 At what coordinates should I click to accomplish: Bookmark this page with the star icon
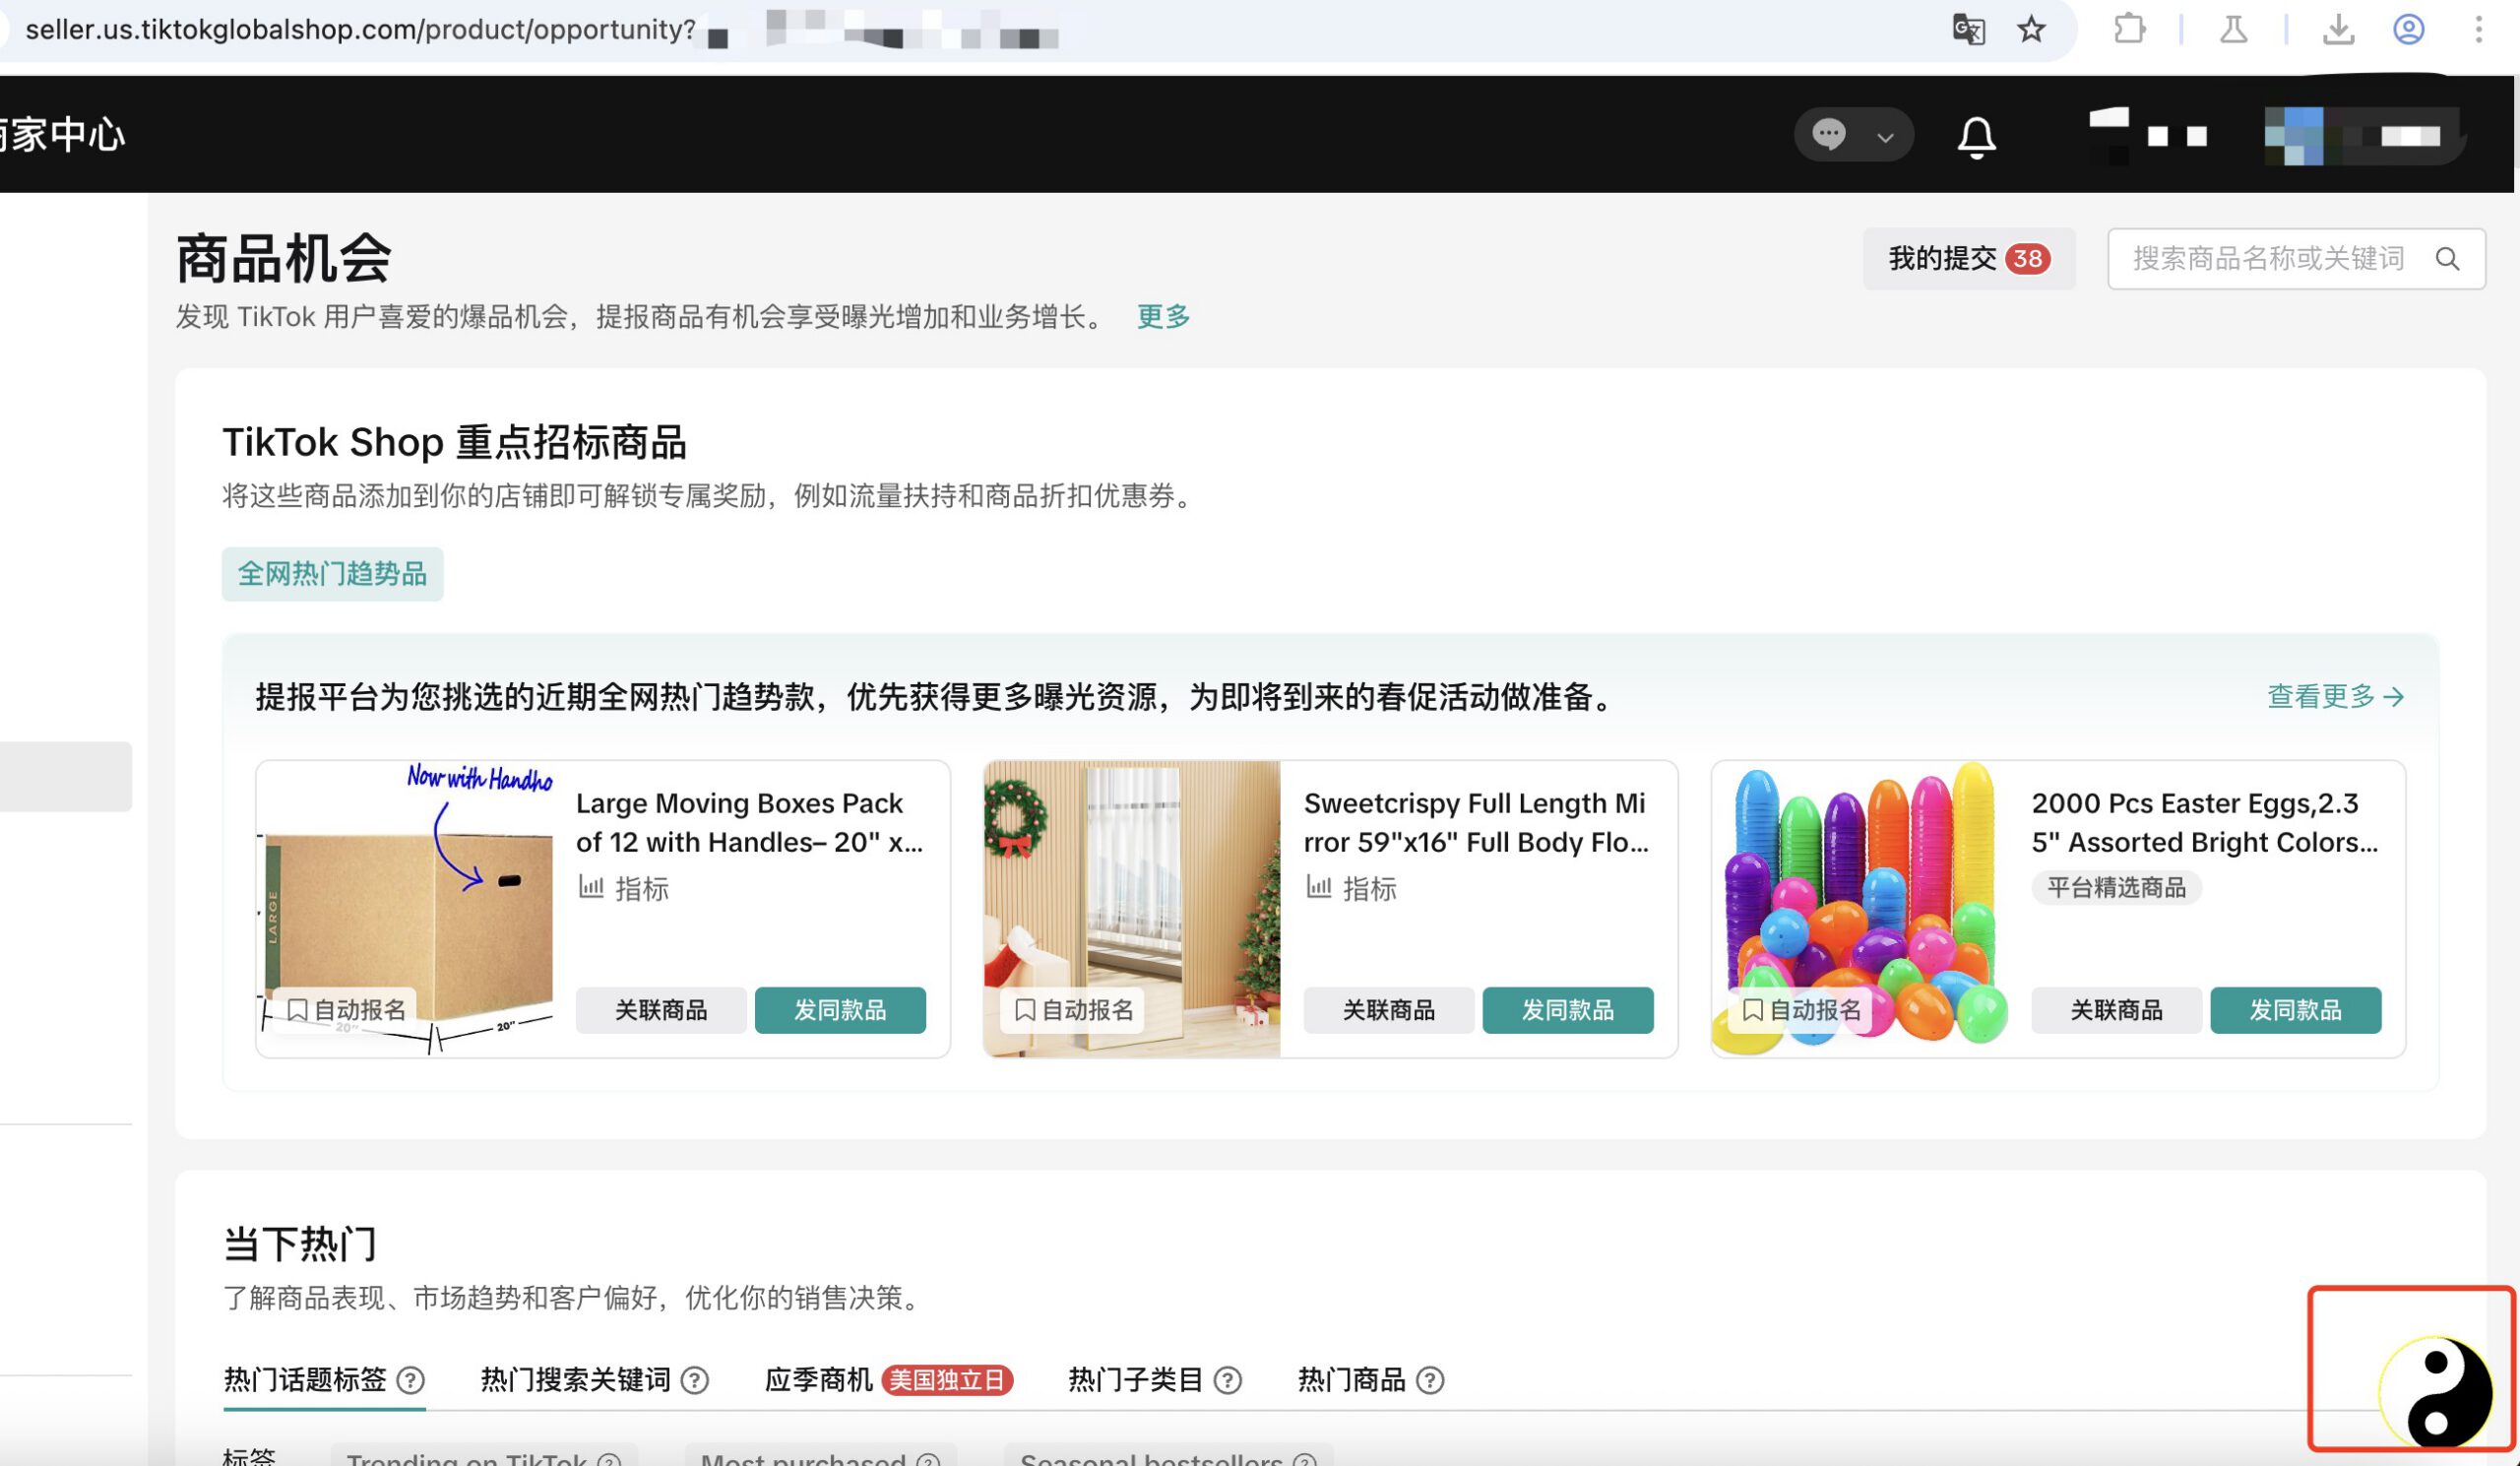(2031, 29)
